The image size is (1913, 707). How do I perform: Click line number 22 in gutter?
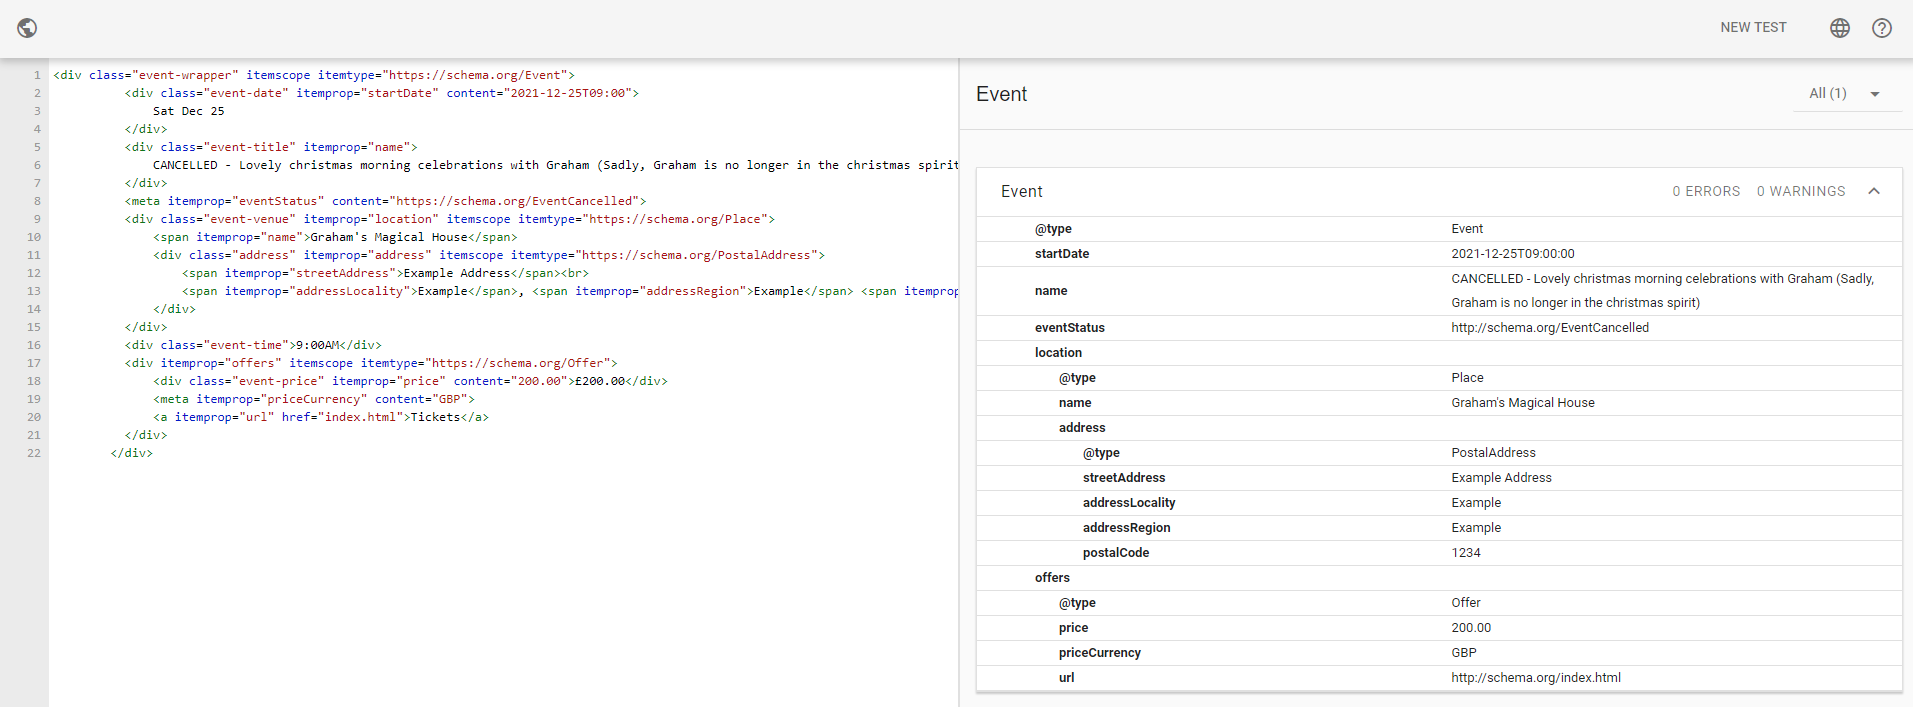pyautogui.click(x=34, y=453)
